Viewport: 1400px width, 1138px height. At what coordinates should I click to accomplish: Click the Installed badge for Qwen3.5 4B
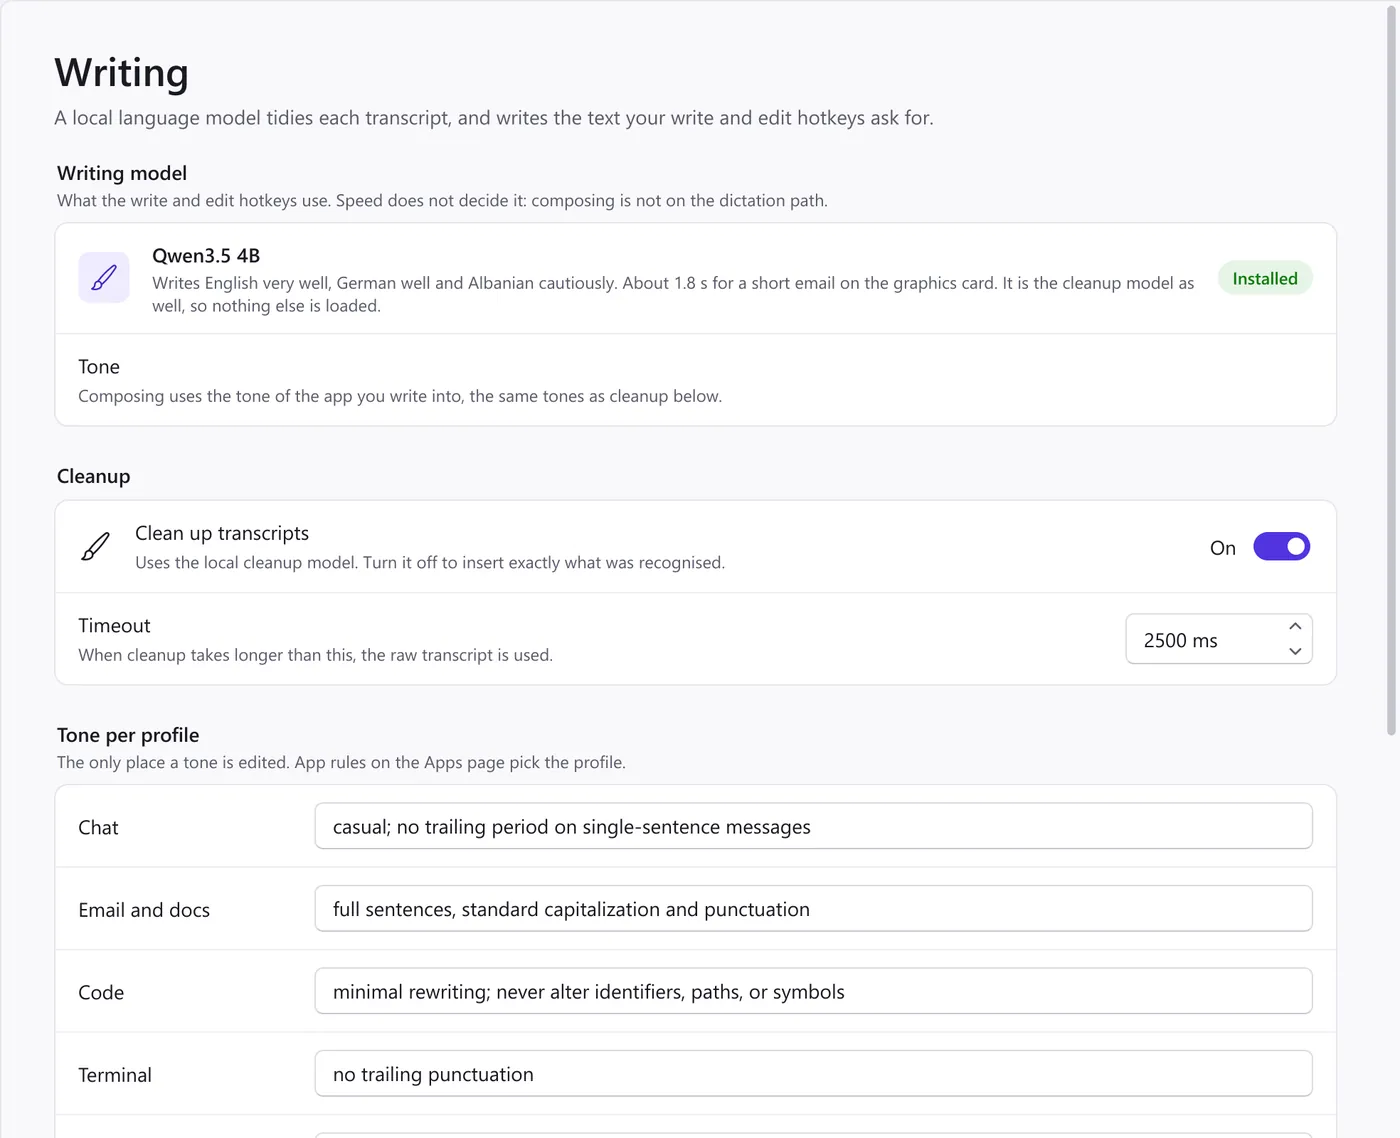point(1265,278)
